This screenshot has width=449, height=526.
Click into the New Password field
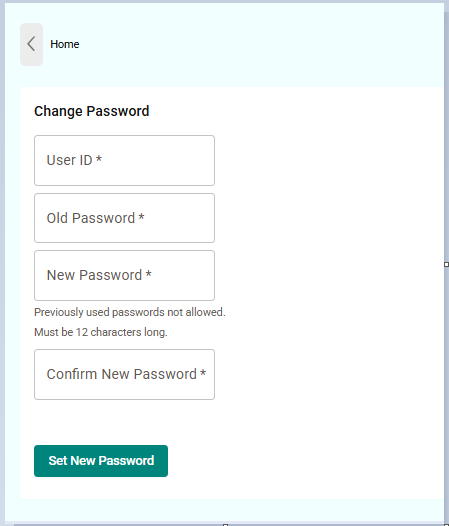[x=124, y=275]
